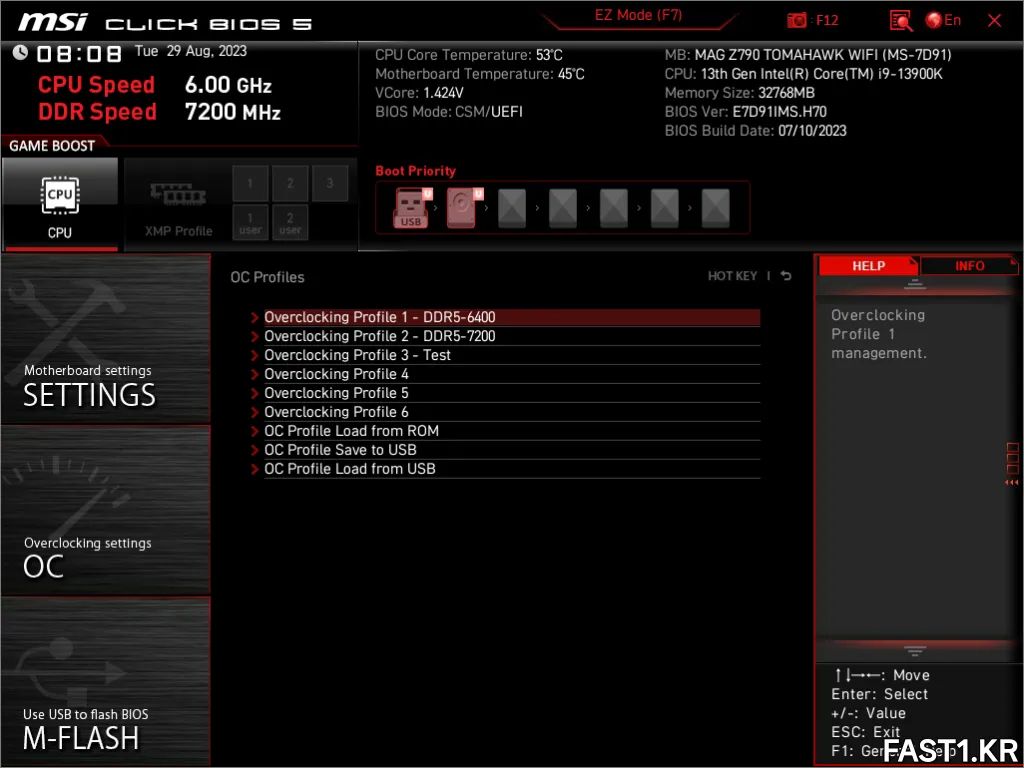Click the VCore 1.424V reading
This screenshot has height=768, width=1024.
click(x=419, y=93)
